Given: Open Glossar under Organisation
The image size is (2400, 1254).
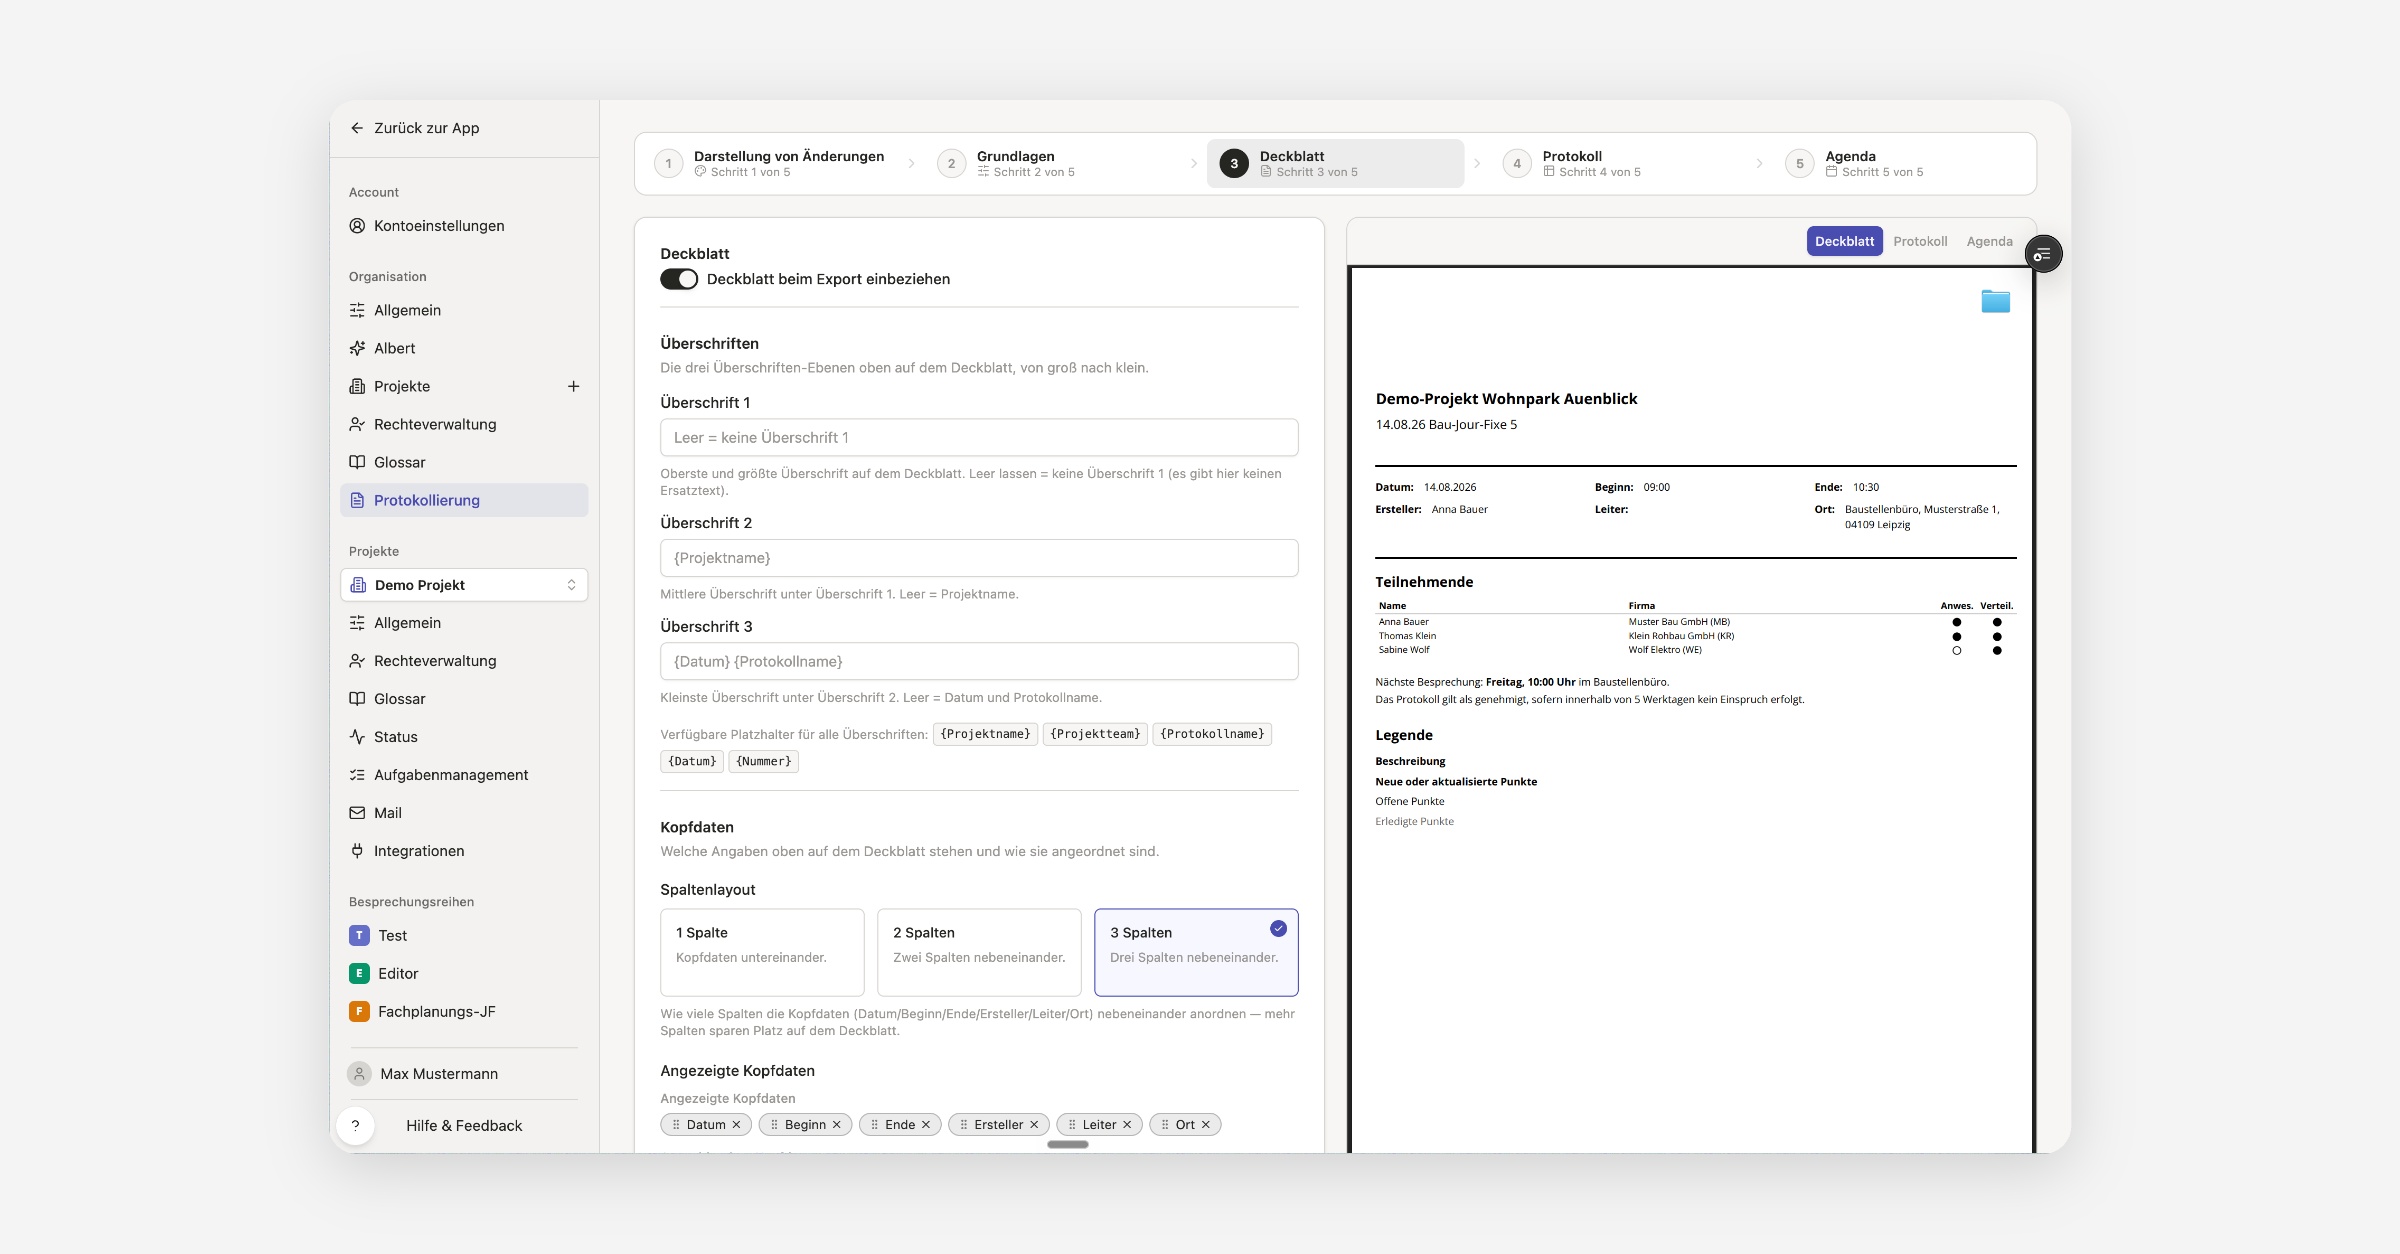Looking at the screenshot, I should point(464,462).
